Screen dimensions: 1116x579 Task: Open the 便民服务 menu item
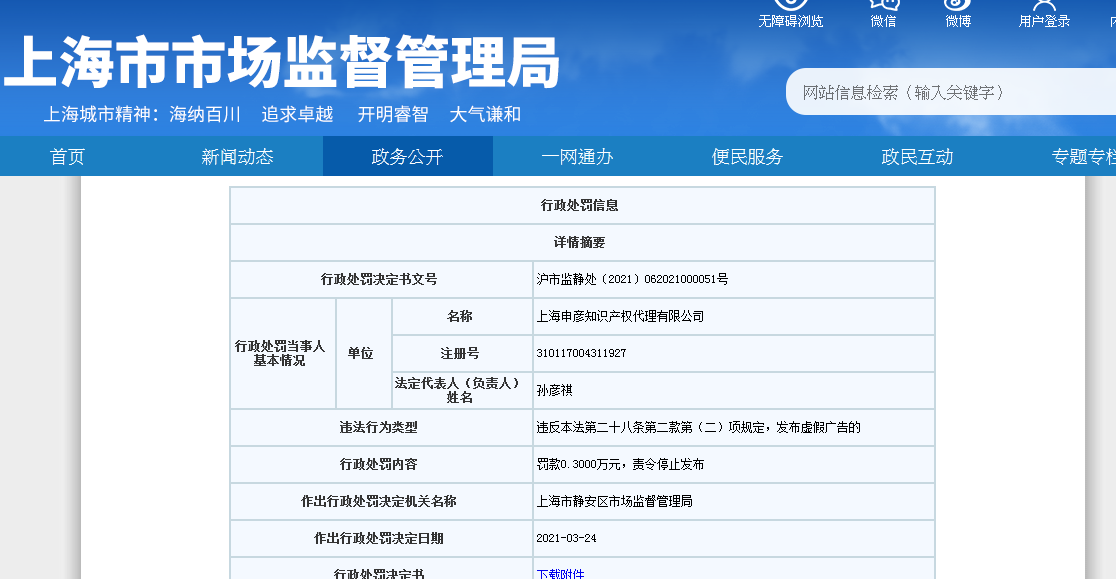[x=747, y=157]
